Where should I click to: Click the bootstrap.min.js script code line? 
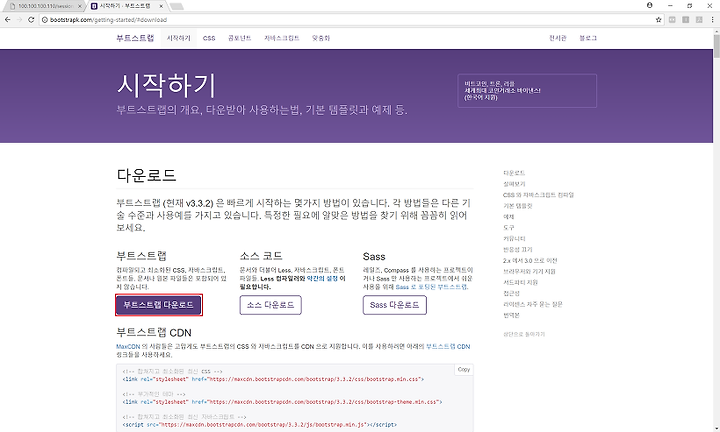(x=259, y=425)
